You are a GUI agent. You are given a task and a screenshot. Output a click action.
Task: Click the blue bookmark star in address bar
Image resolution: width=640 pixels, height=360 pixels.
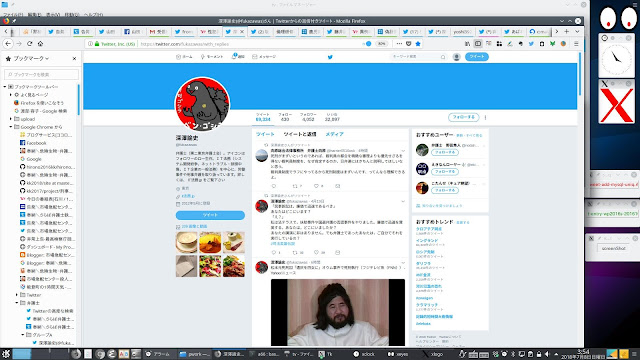pos(418,44)
